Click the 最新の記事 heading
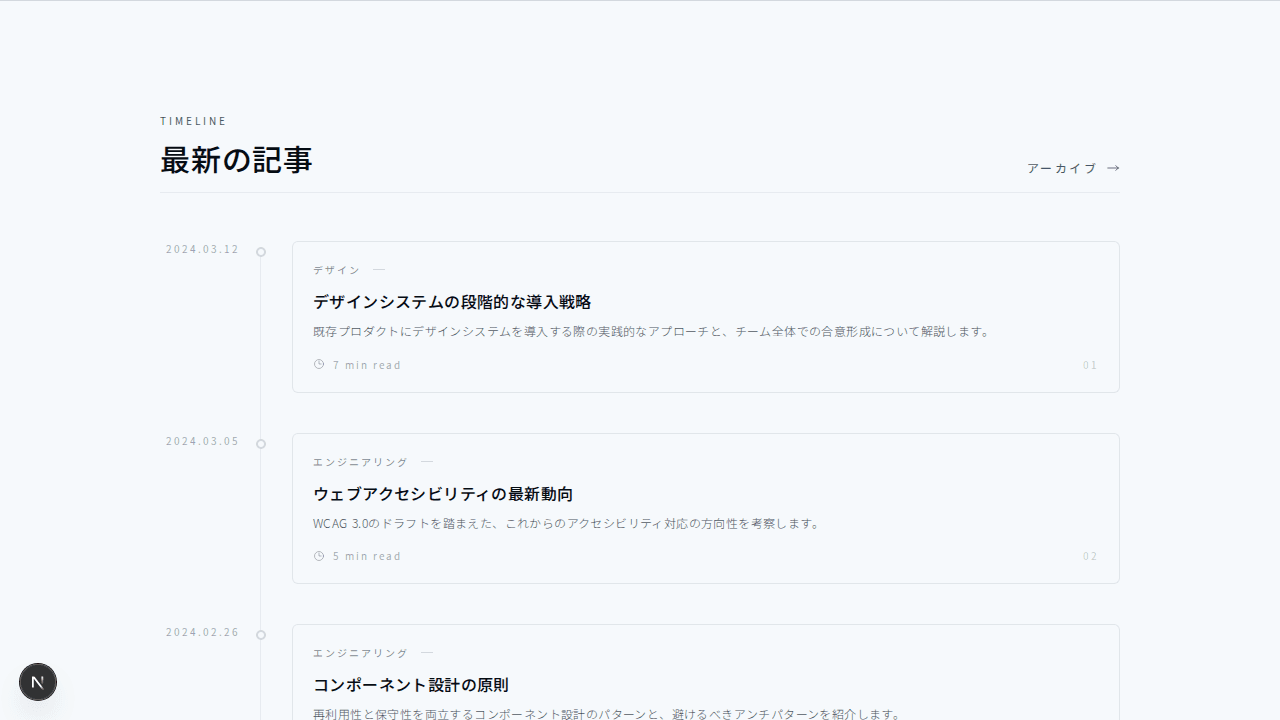 point(236,160)
